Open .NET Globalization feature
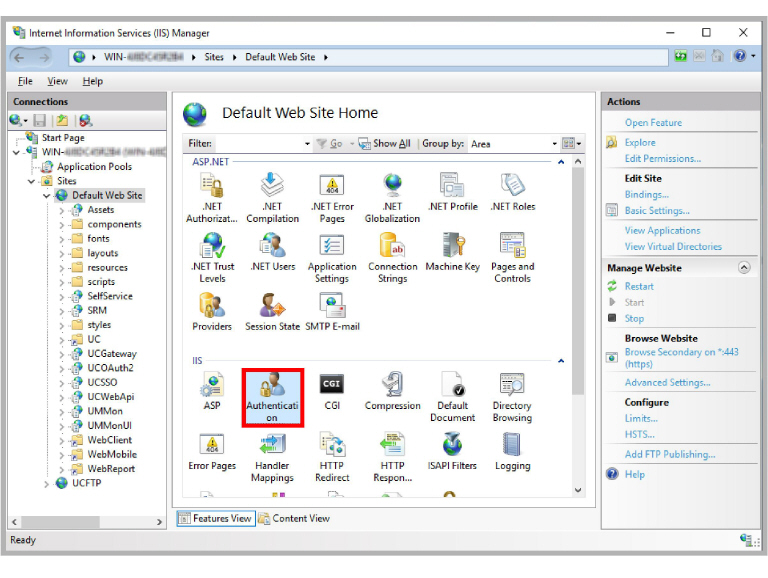The height and width of the screenshot is (578, 768). tap(392, 197)
